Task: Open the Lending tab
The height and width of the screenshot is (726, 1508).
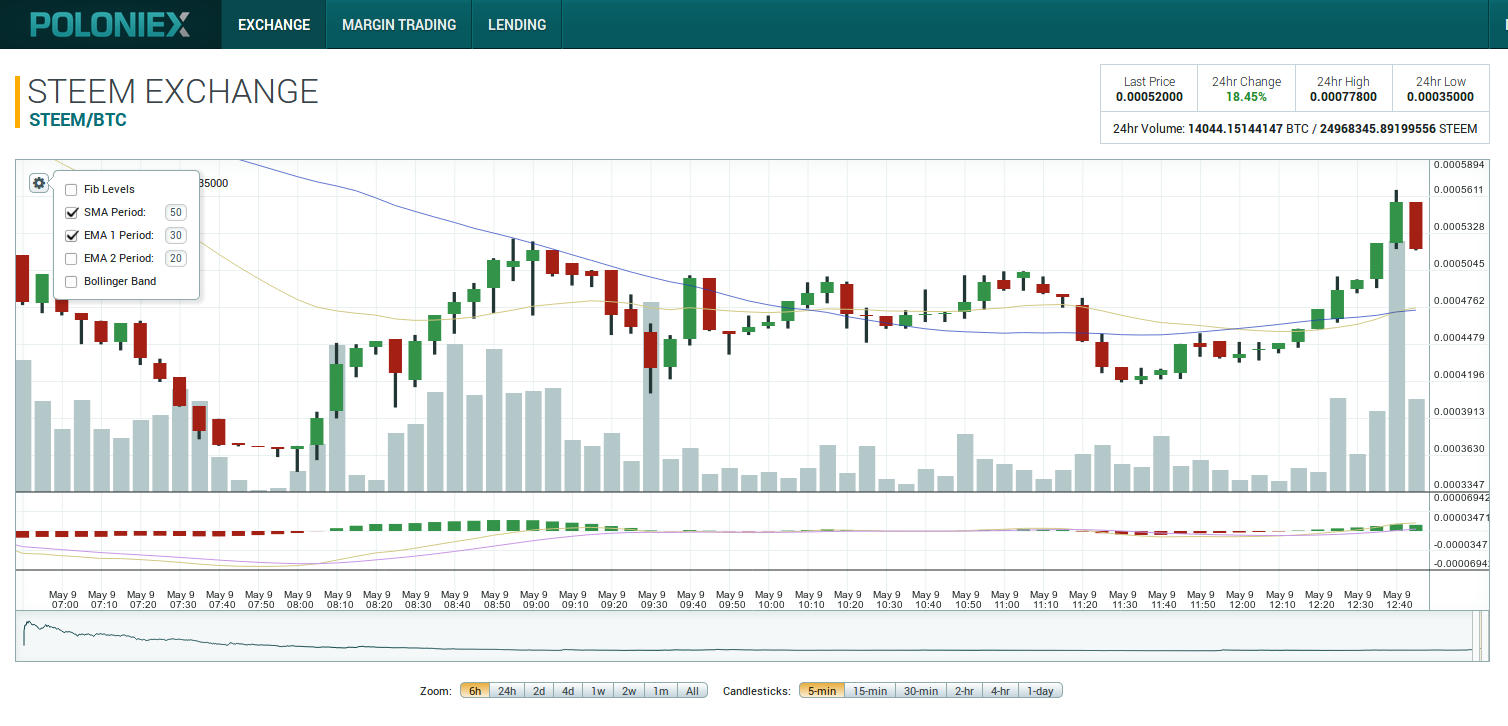Action: click(x=517, y=24)
